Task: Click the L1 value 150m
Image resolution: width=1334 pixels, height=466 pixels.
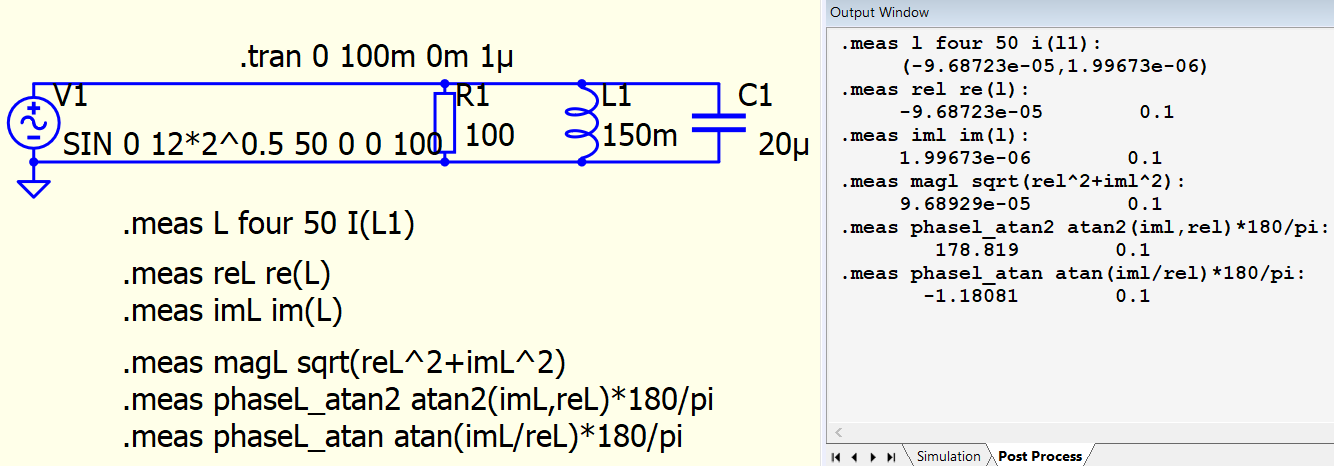Action: [640, 134]
